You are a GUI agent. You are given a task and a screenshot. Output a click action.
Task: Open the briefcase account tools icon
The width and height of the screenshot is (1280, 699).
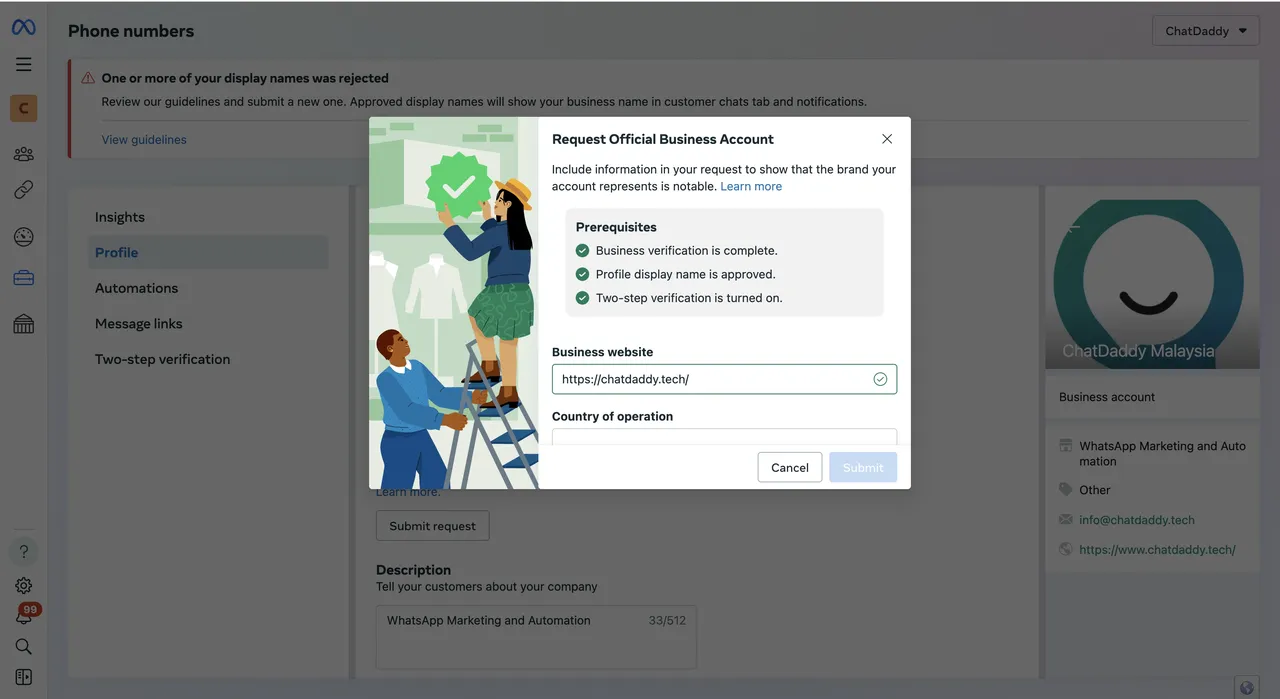coord(23,279)
